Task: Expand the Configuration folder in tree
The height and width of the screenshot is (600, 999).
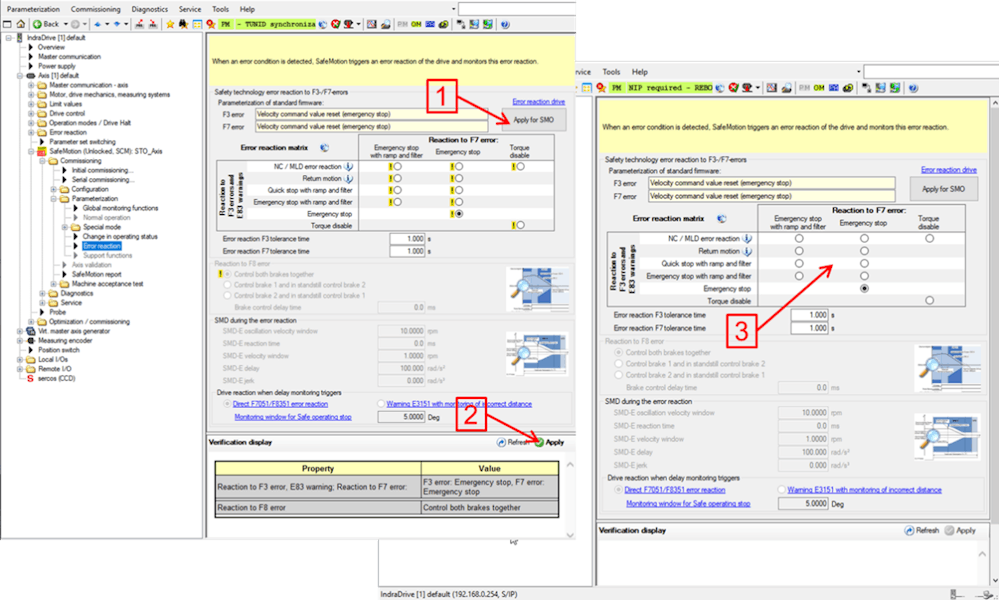Action: click(54, 189)
